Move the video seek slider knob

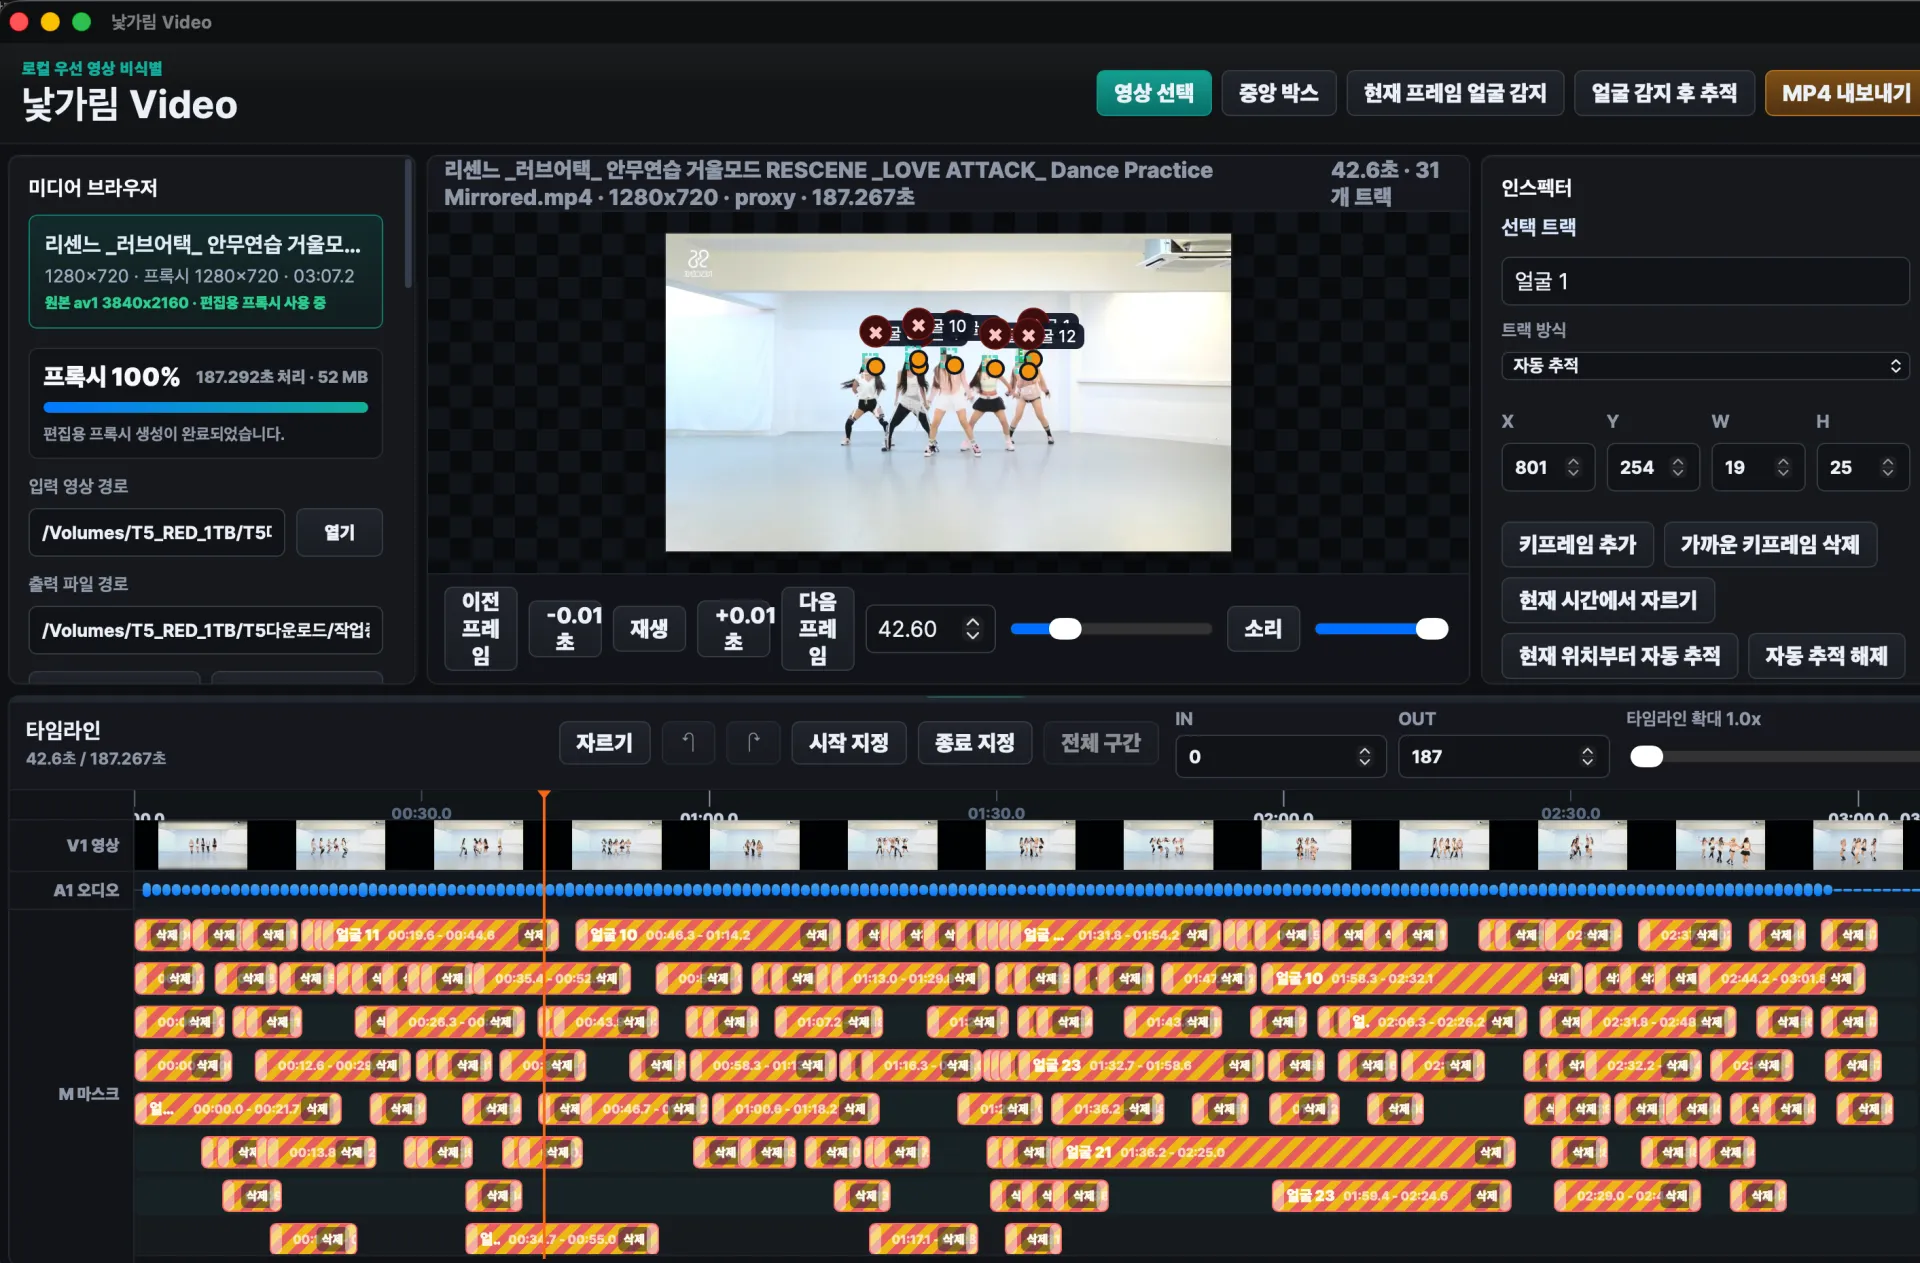[x=1065, y=628]
